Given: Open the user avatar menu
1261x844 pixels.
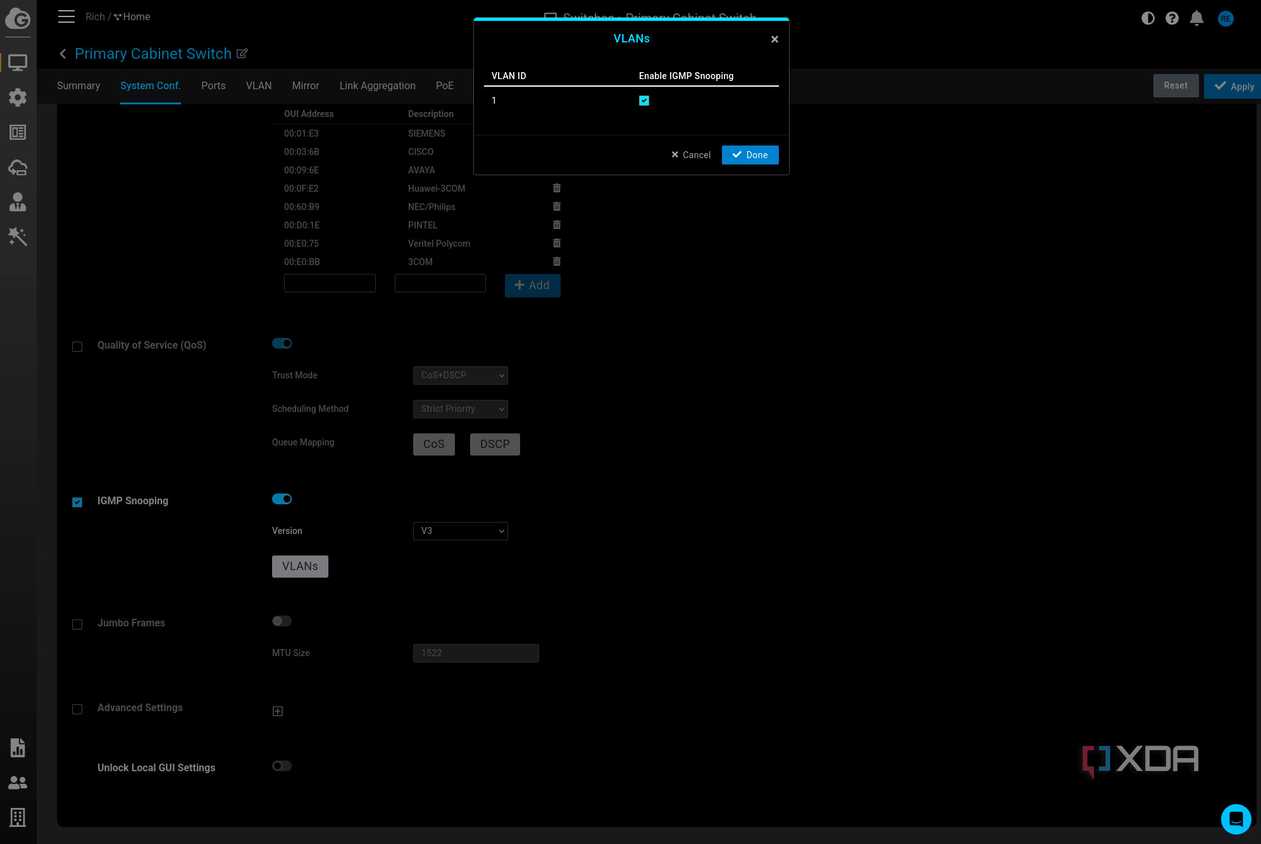Looking at the screenshot, I should [1225, 18].
